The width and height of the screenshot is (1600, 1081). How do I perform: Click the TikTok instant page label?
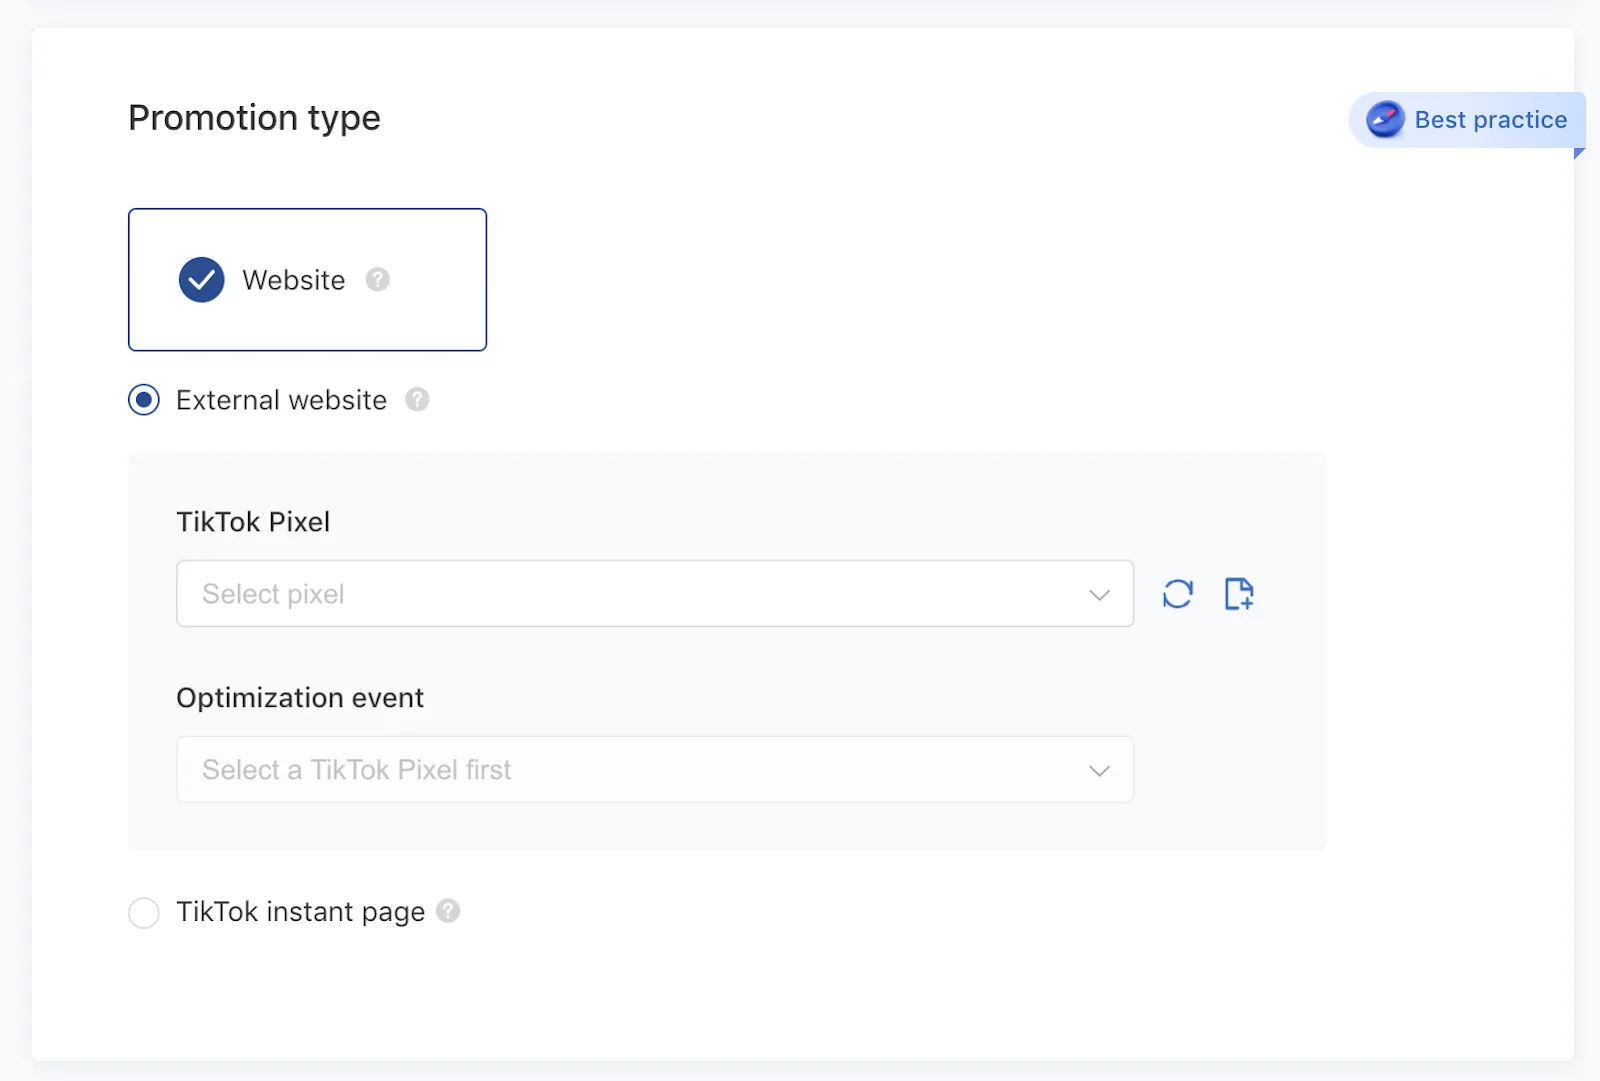(x=300, y=911)
